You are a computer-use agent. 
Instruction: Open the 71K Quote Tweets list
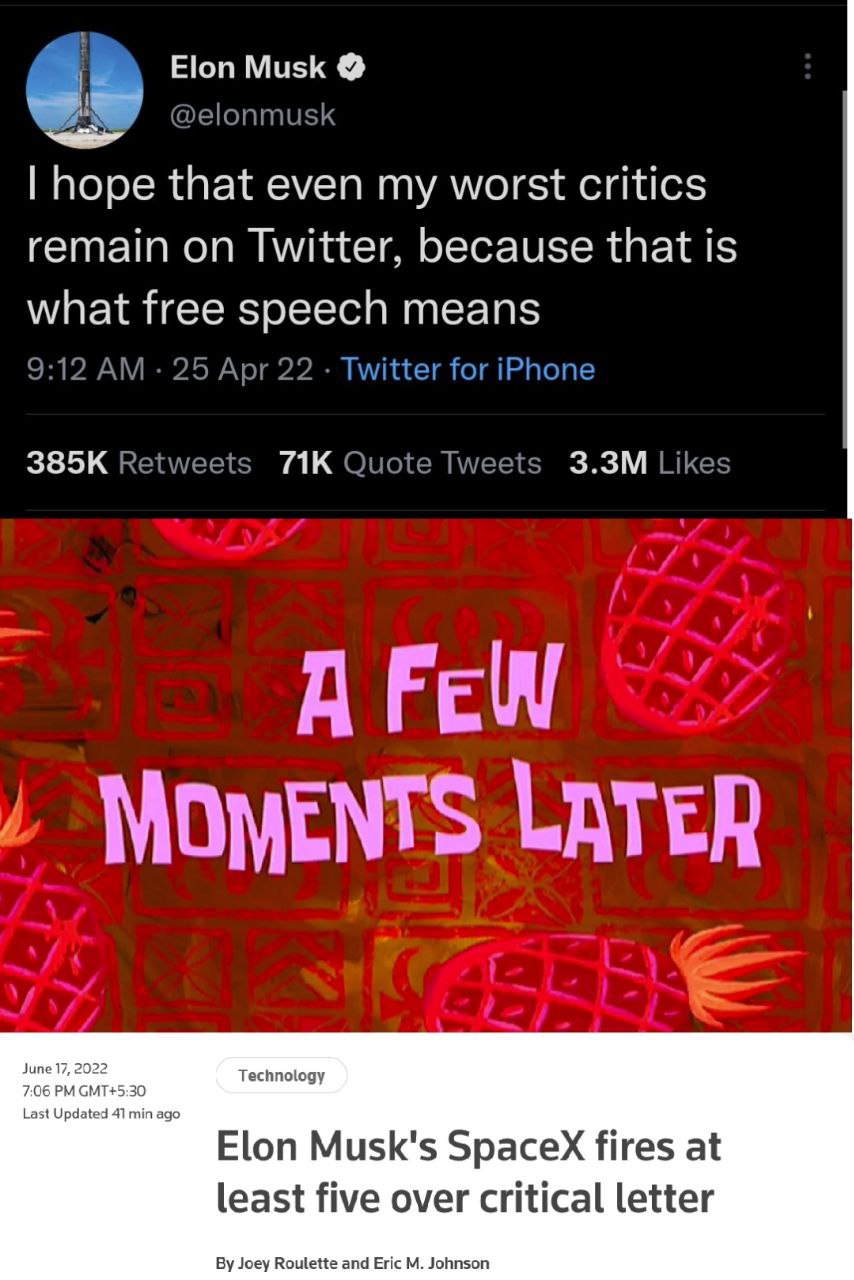[410, 463]
